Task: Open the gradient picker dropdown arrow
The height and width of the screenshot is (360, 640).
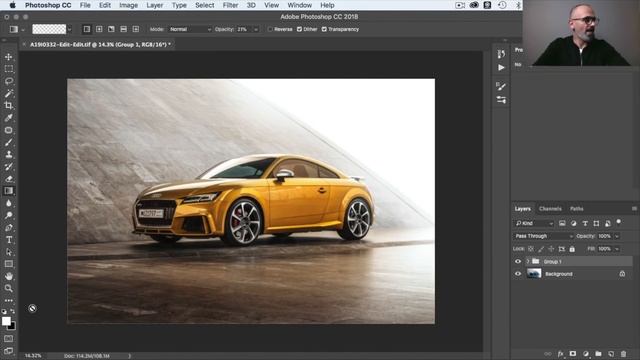Action: [69, 29]
